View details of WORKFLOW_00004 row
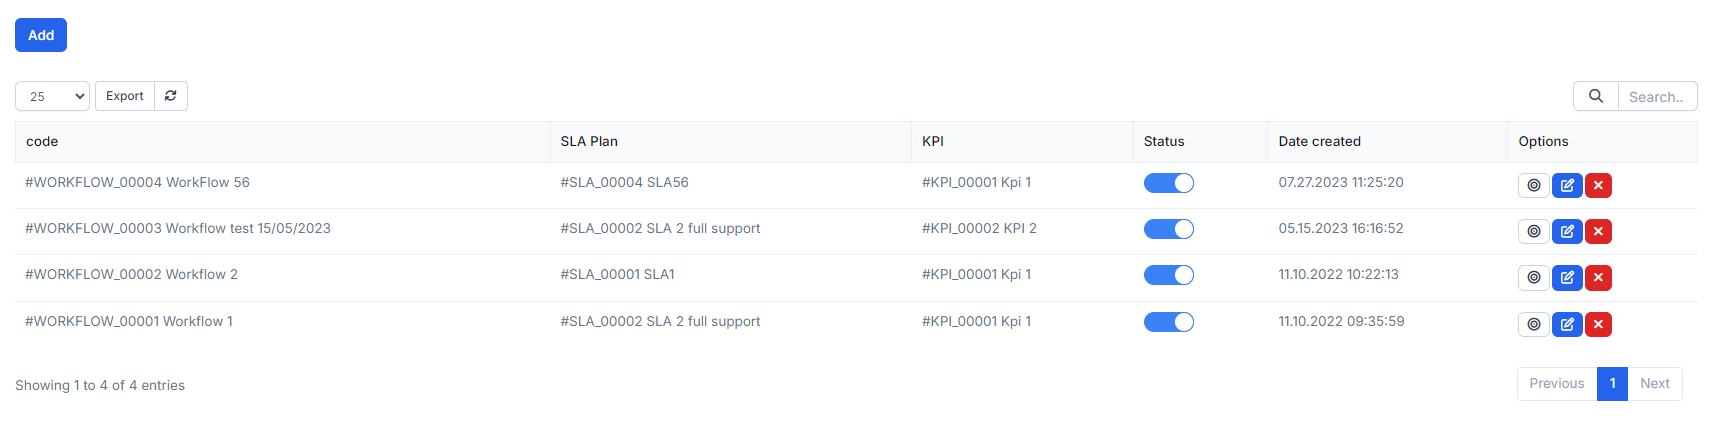 [1533, 185]
